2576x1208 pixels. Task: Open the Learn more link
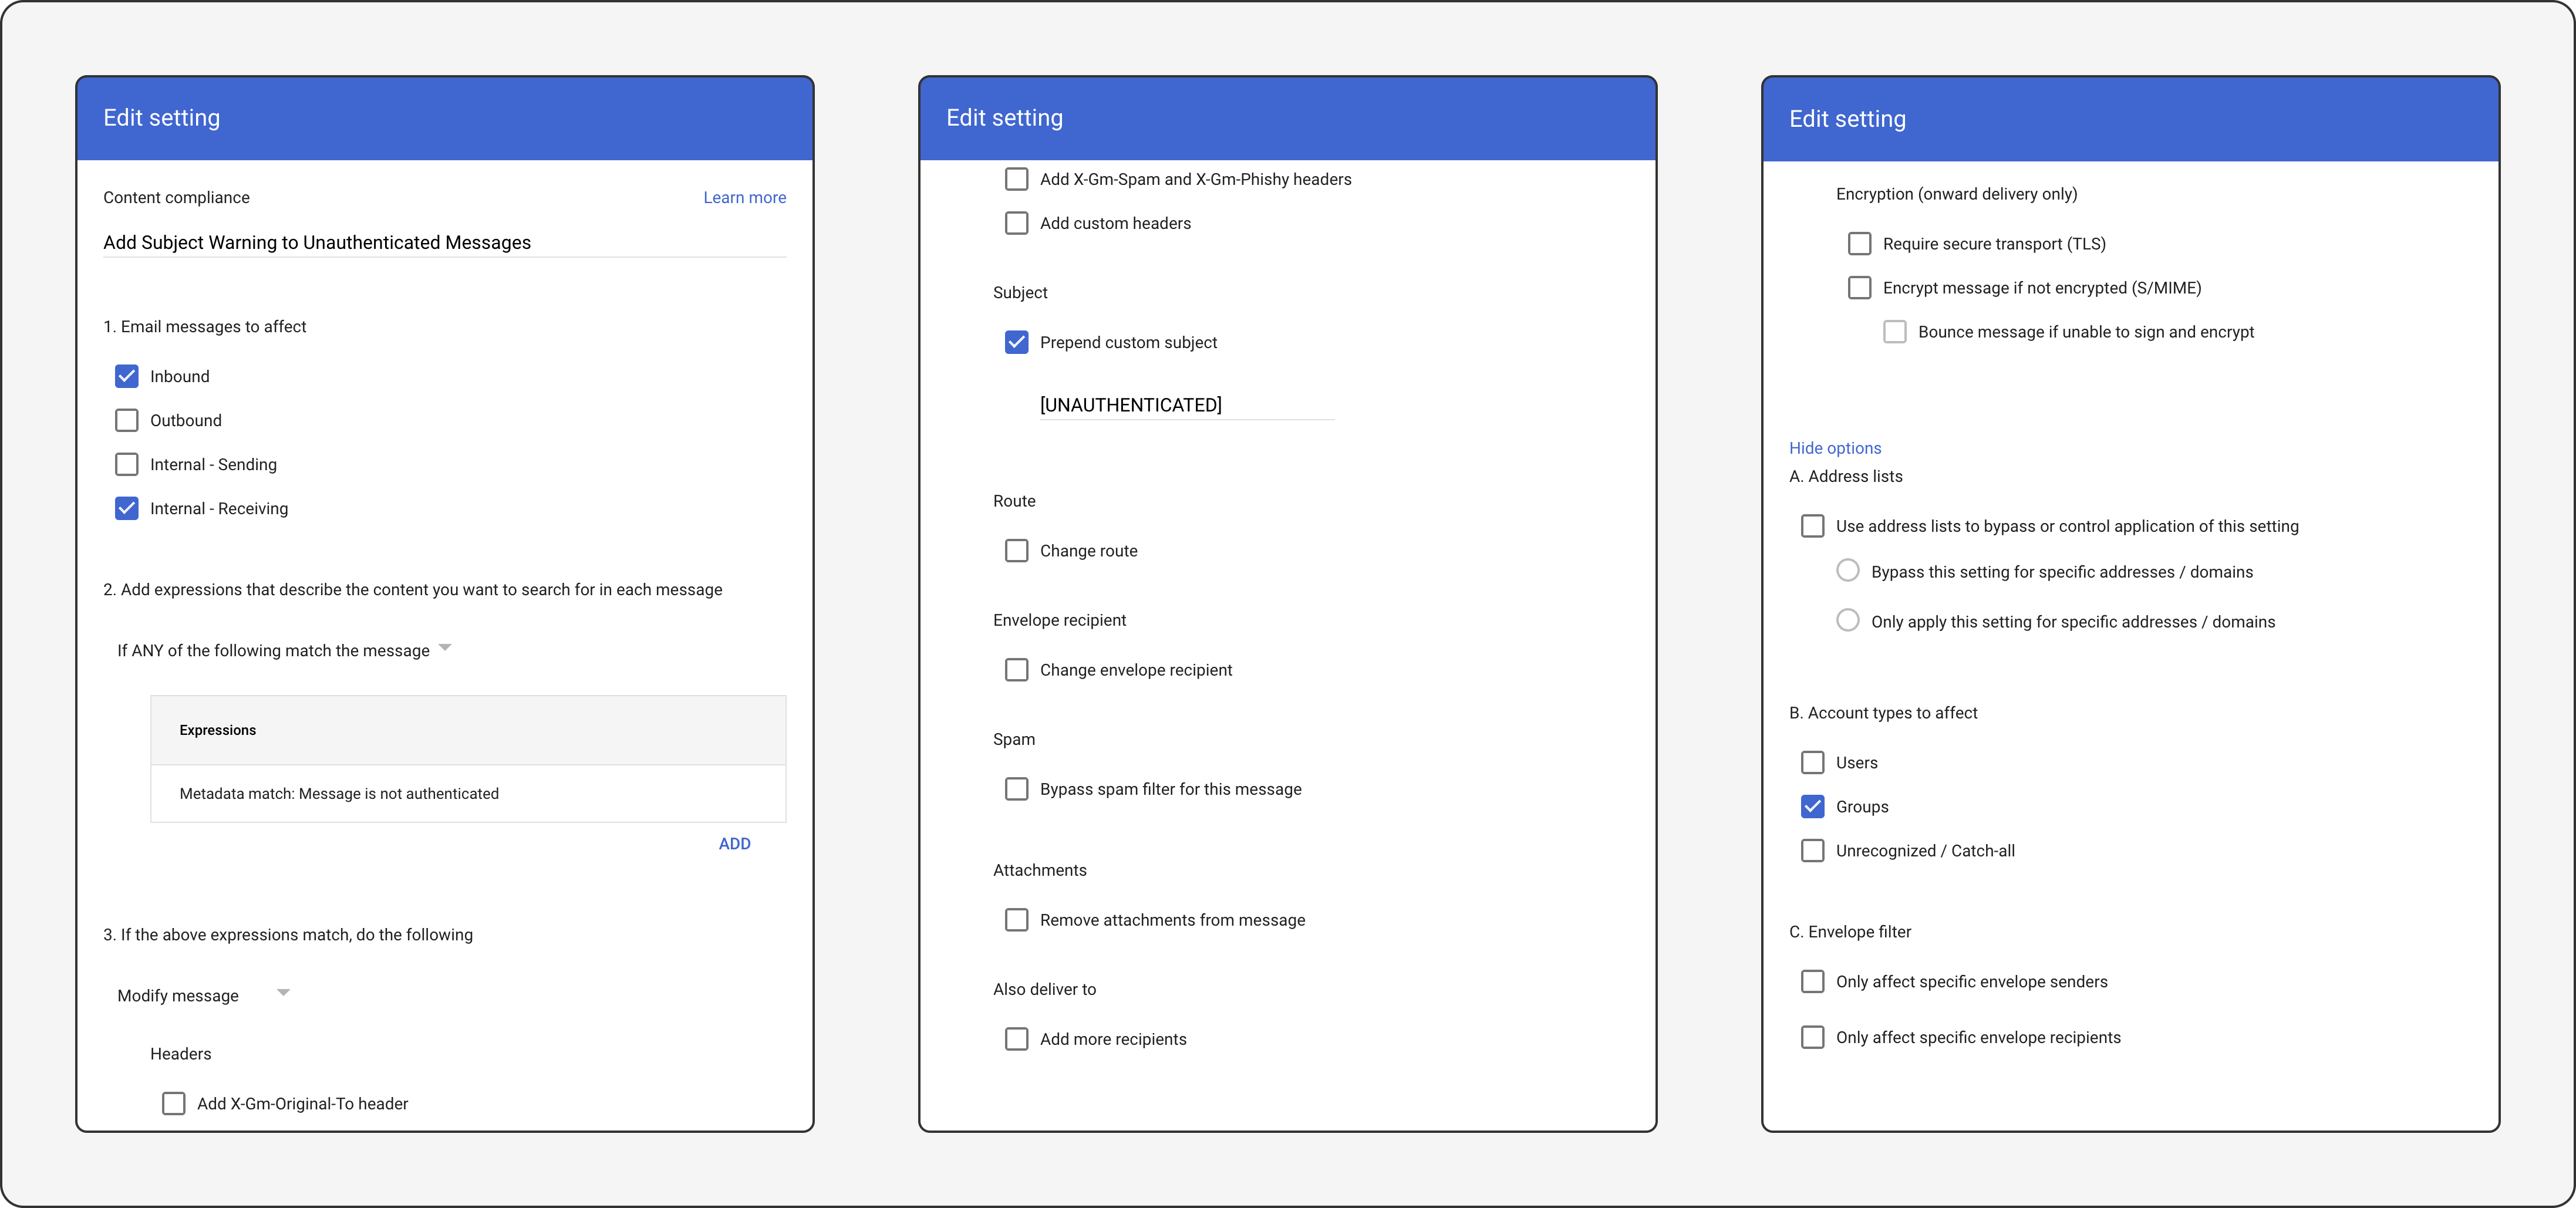(x=744, y=197)
